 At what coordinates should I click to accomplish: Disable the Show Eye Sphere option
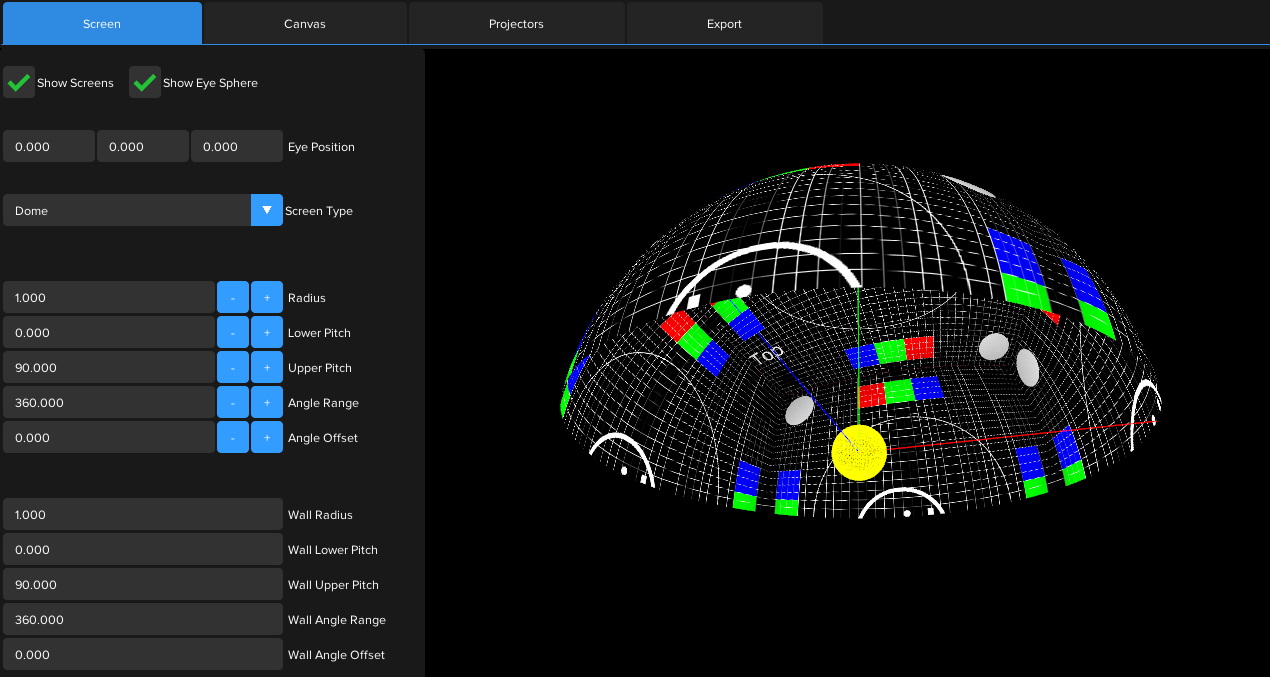tap(144, 82)
